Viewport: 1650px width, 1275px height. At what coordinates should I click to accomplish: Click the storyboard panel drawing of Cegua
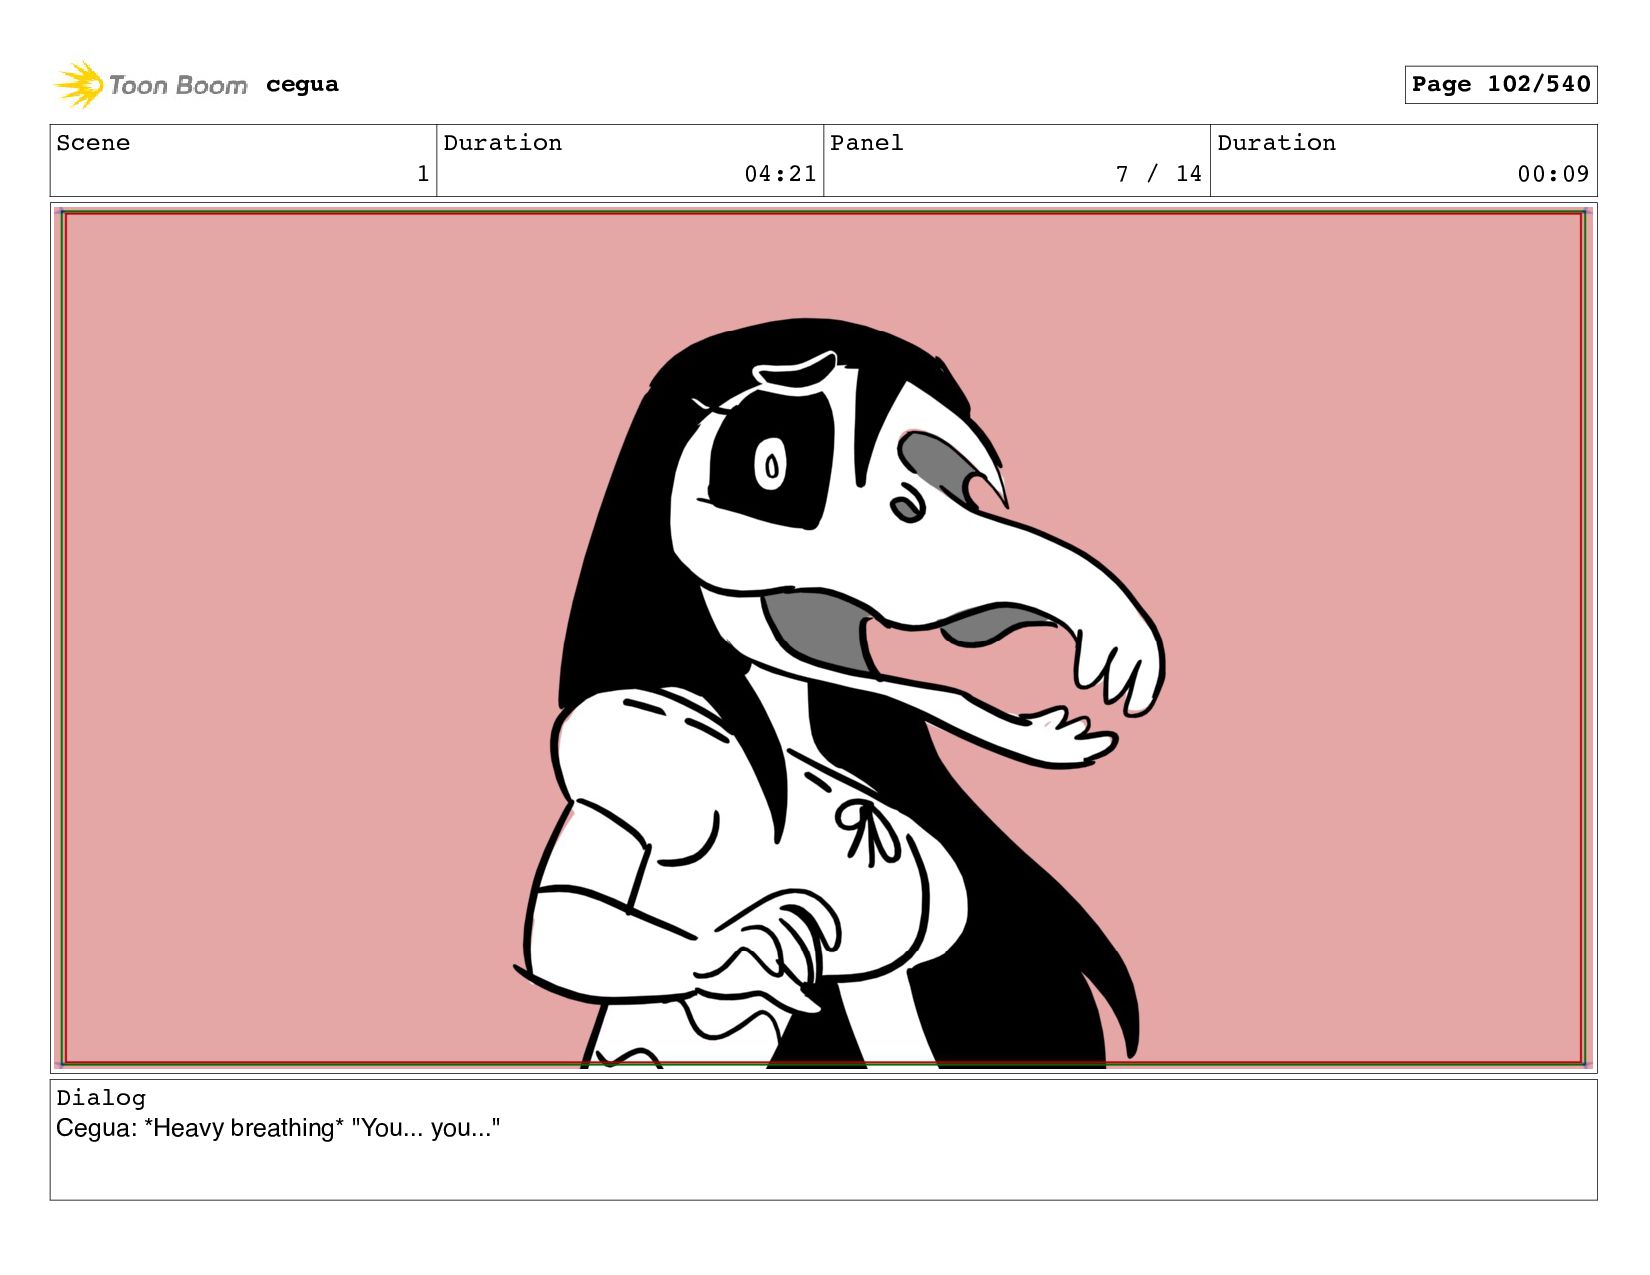[x=823, y=638]
